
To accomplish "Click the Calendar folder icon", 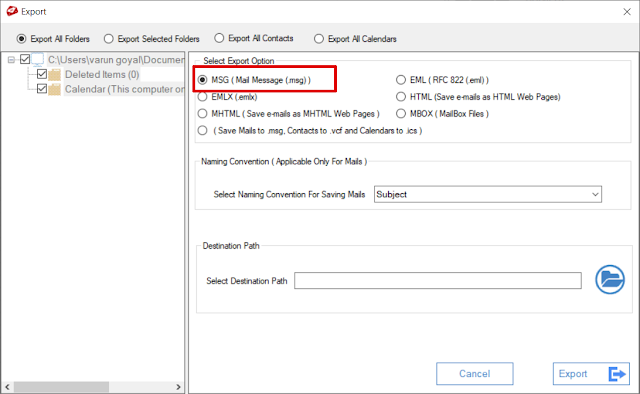I will pyautogui.click(x=54, y=89).
